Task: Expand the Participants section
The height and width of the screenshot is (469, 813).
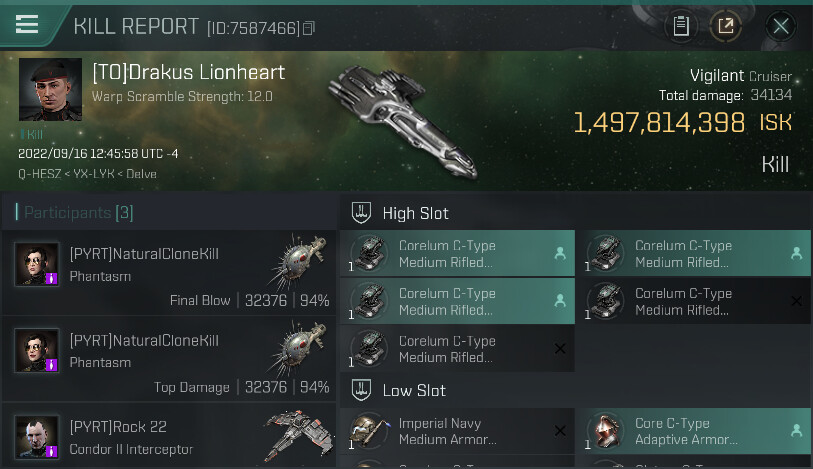Action: click(x=74, y=212)
